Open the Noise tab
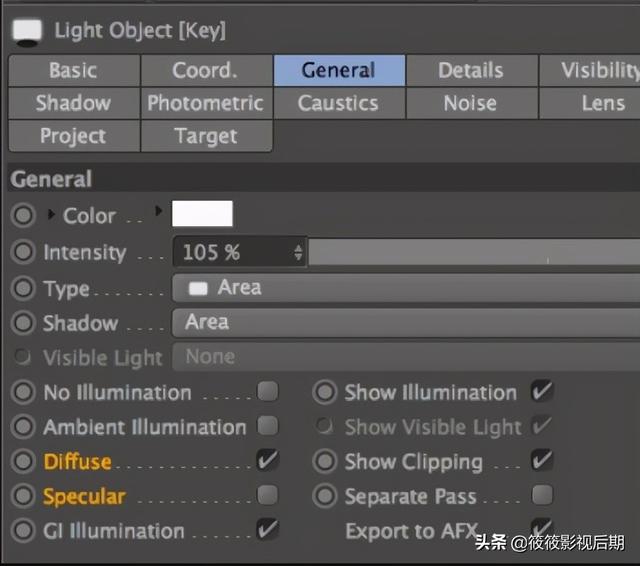 pos(471,103)
